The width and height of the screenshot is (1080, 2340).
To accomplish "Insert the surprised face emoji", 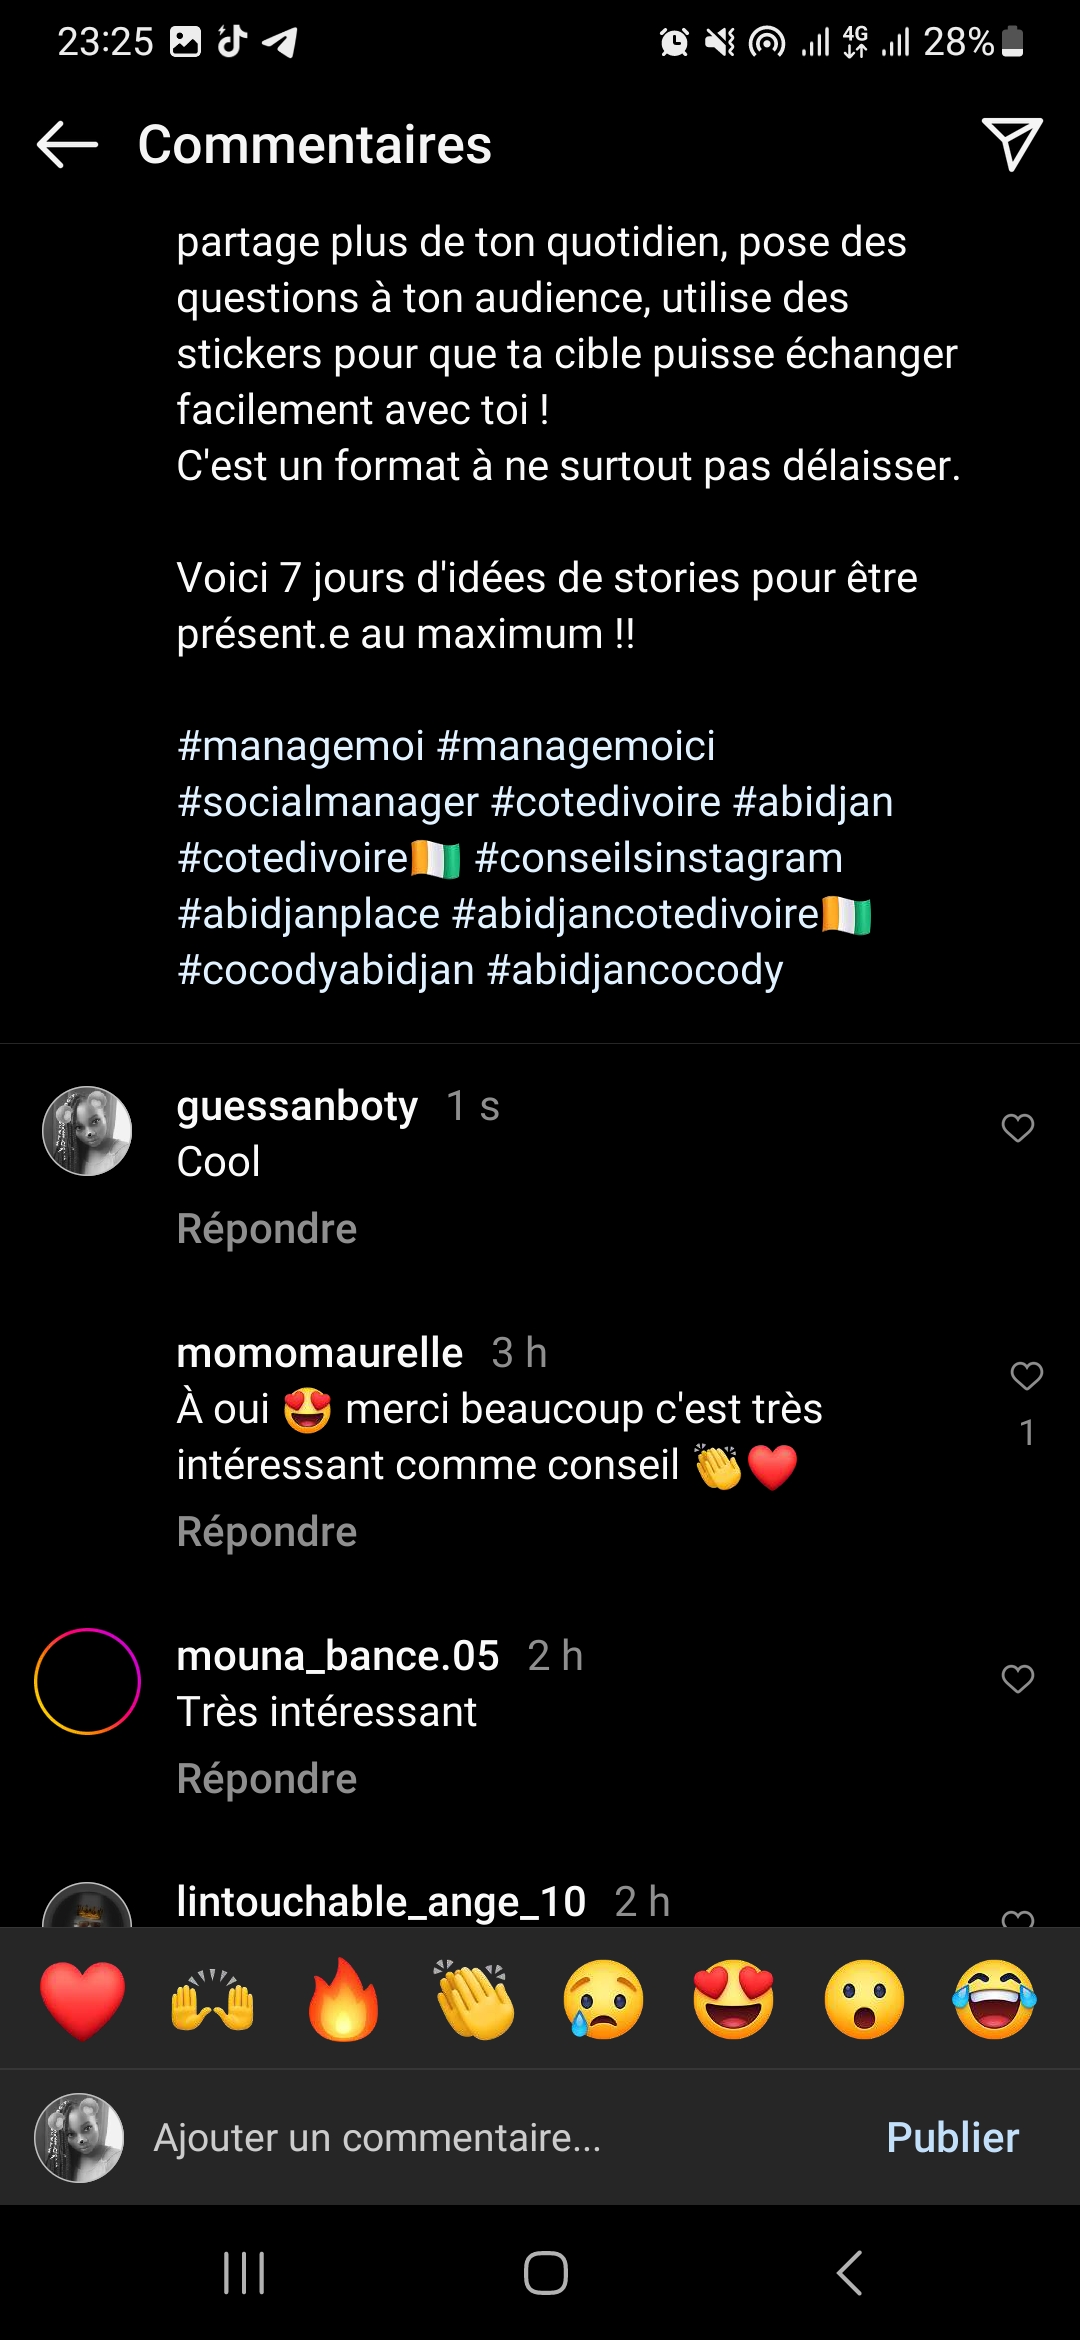I will pos(864,2000).
